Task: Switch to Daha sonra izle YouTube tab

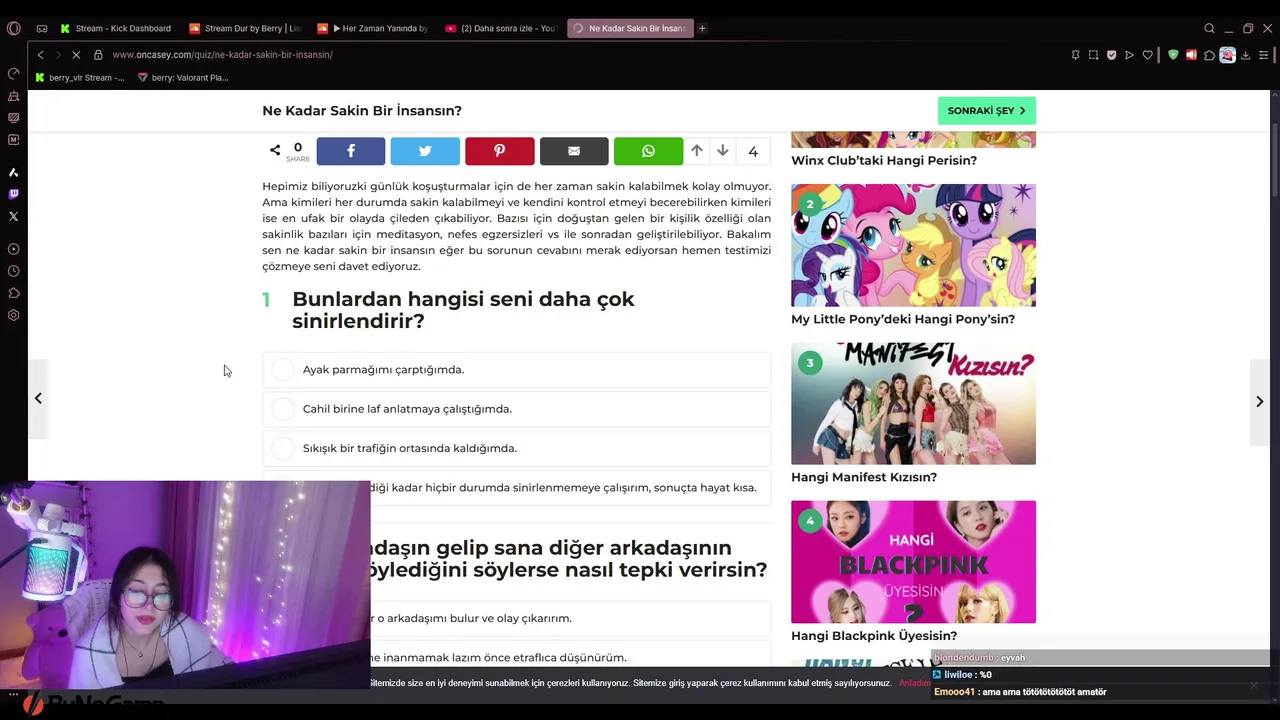Action: (501, 28)
